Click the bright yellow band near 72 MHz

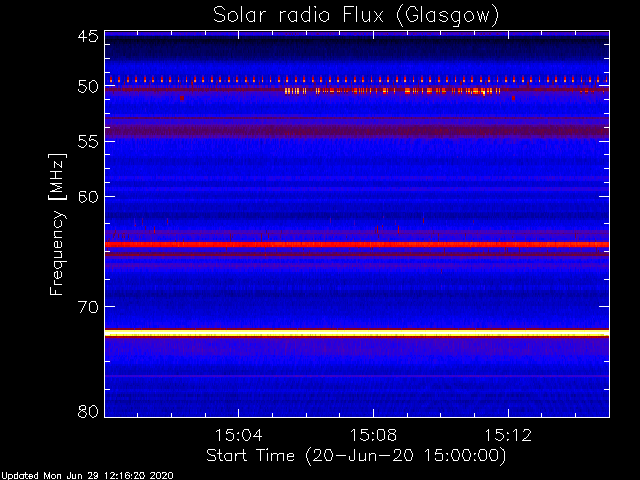(x=357, y=333)
